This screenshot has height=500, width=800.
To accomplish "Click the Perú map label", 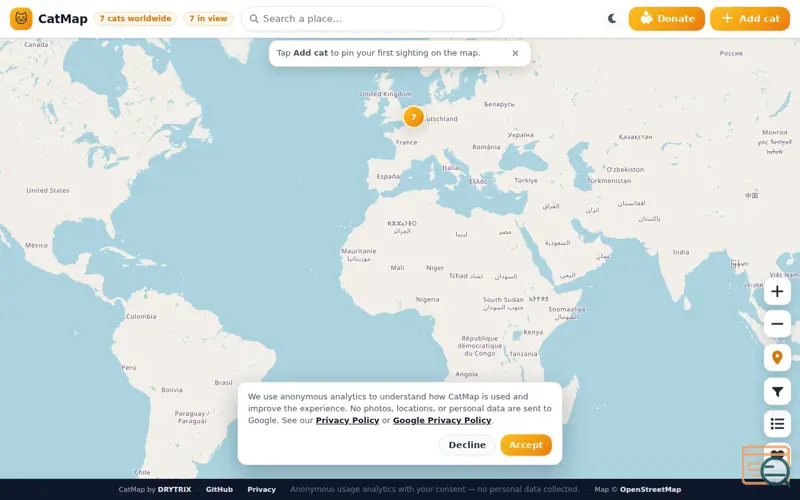I will pos(129,367).
